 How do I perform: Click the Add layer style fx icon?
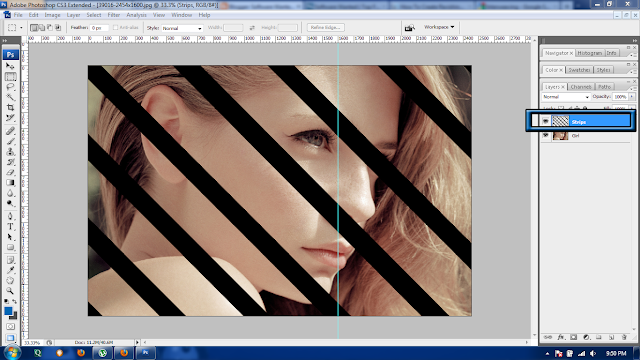click(x=561, y=337)
